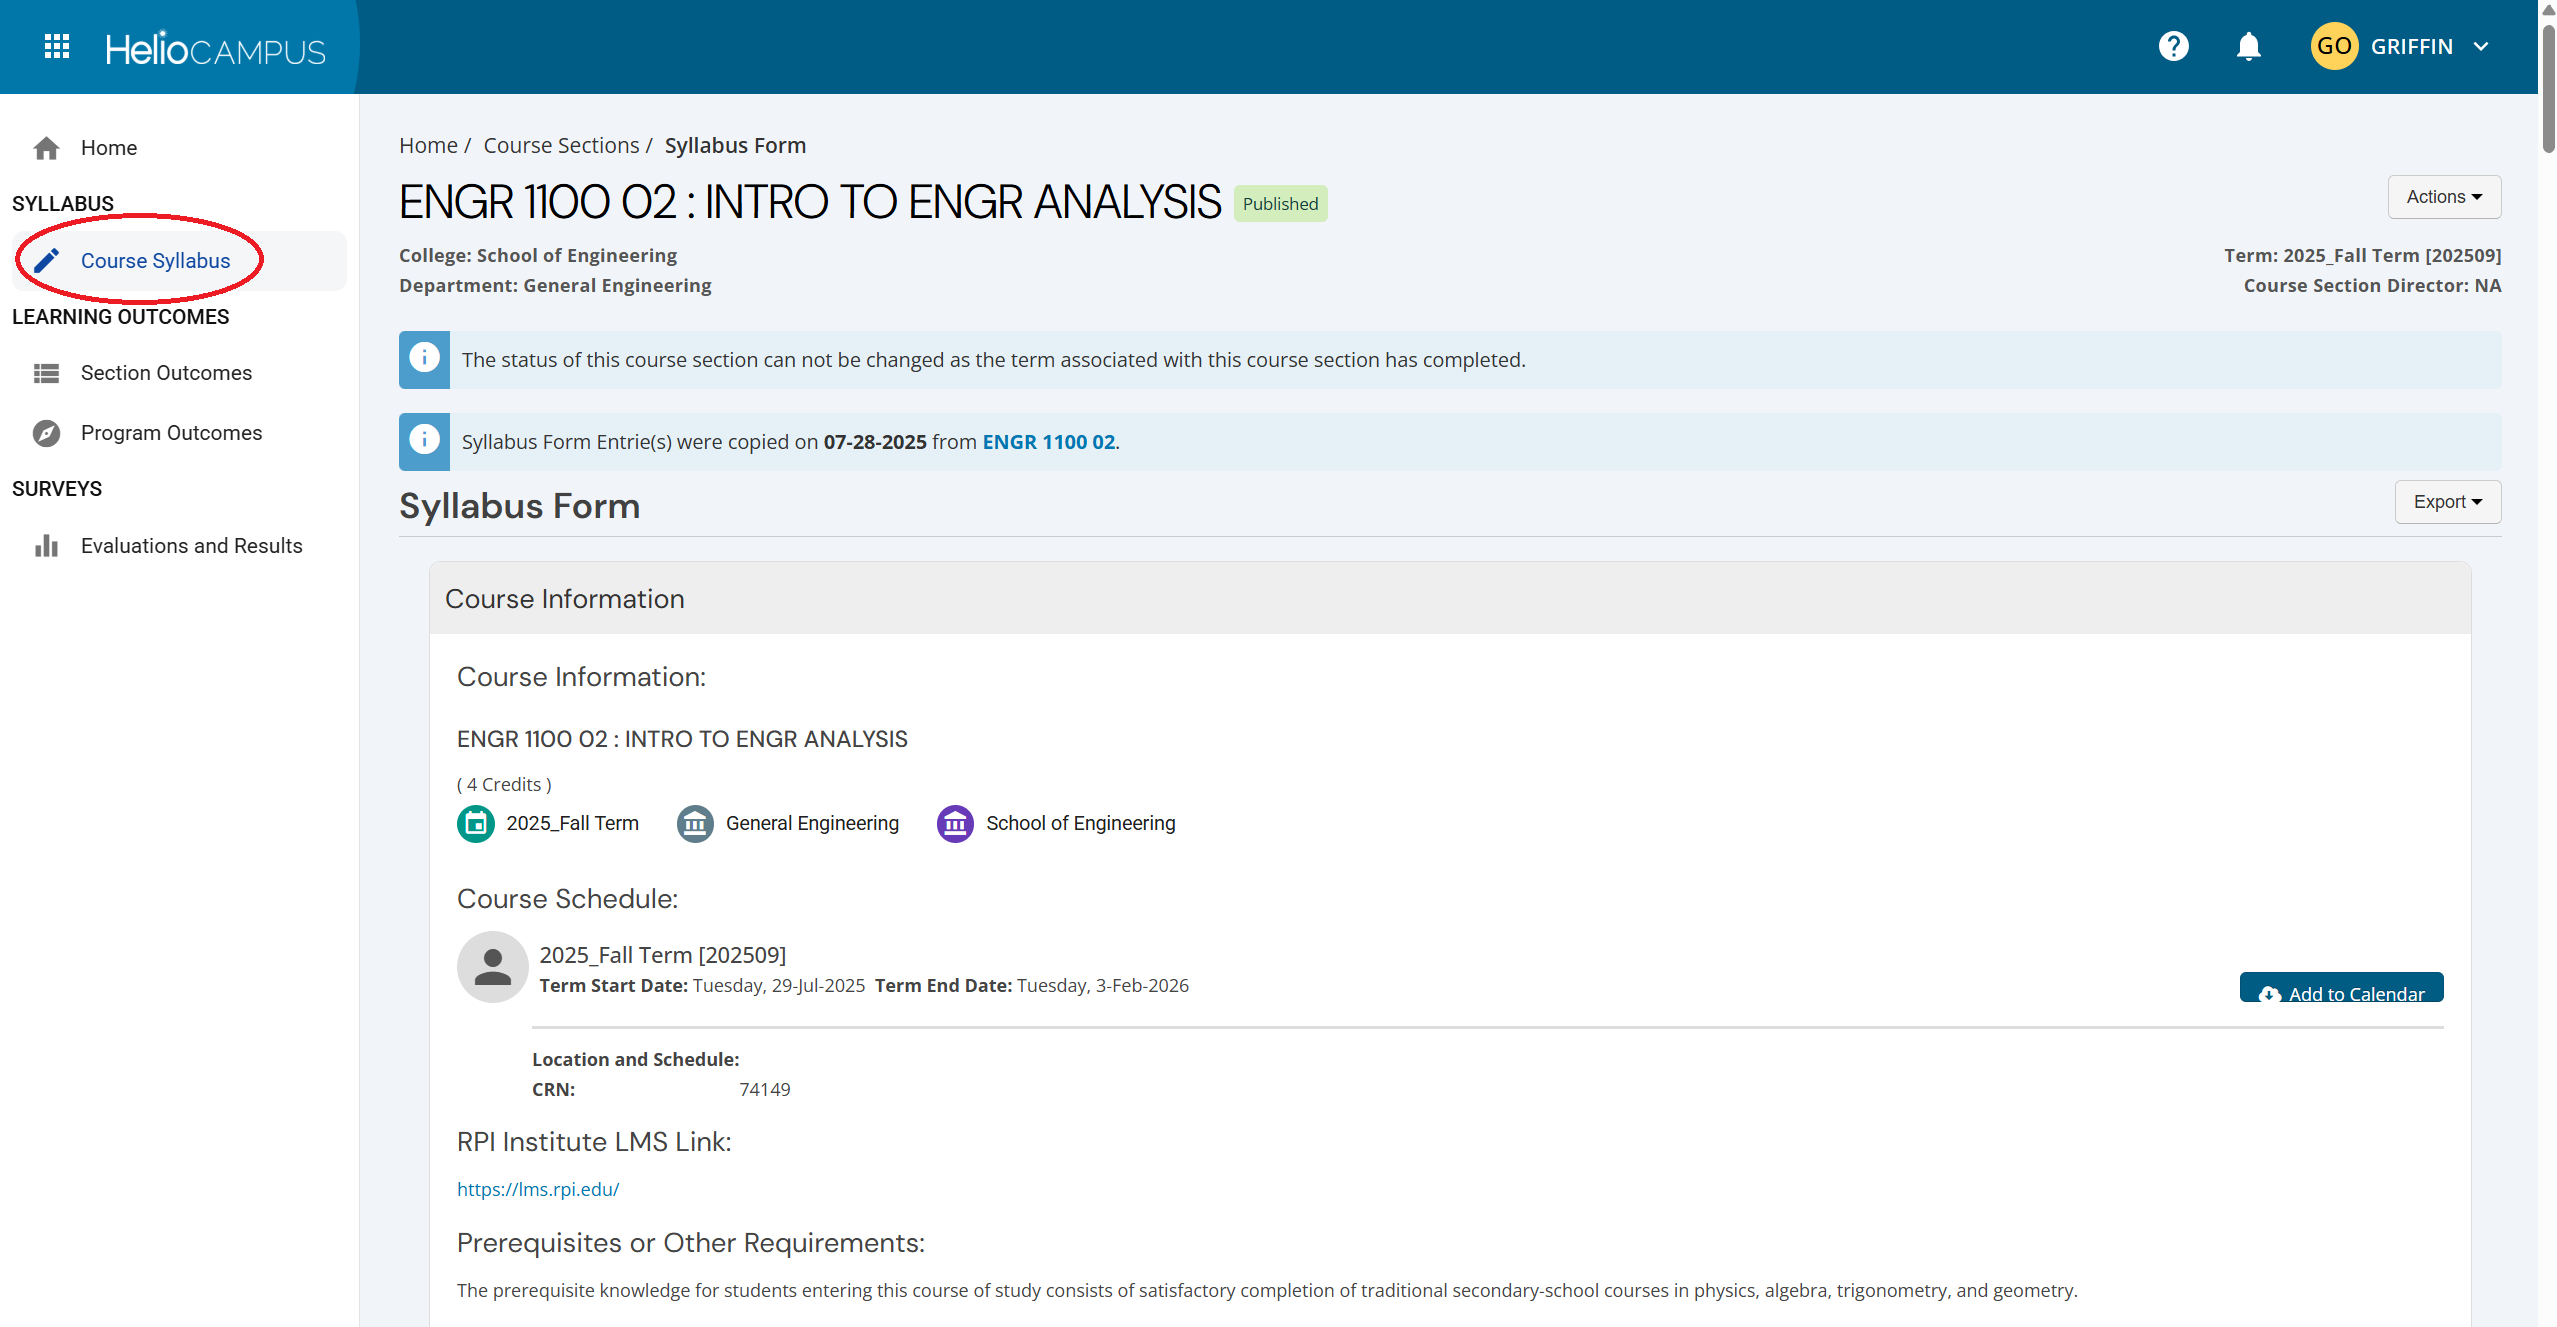Screen dimensions: 2557x1327
Task: Click 'Term: 2025_Fall Term [202509]' text
Action: coord(2362,255)
